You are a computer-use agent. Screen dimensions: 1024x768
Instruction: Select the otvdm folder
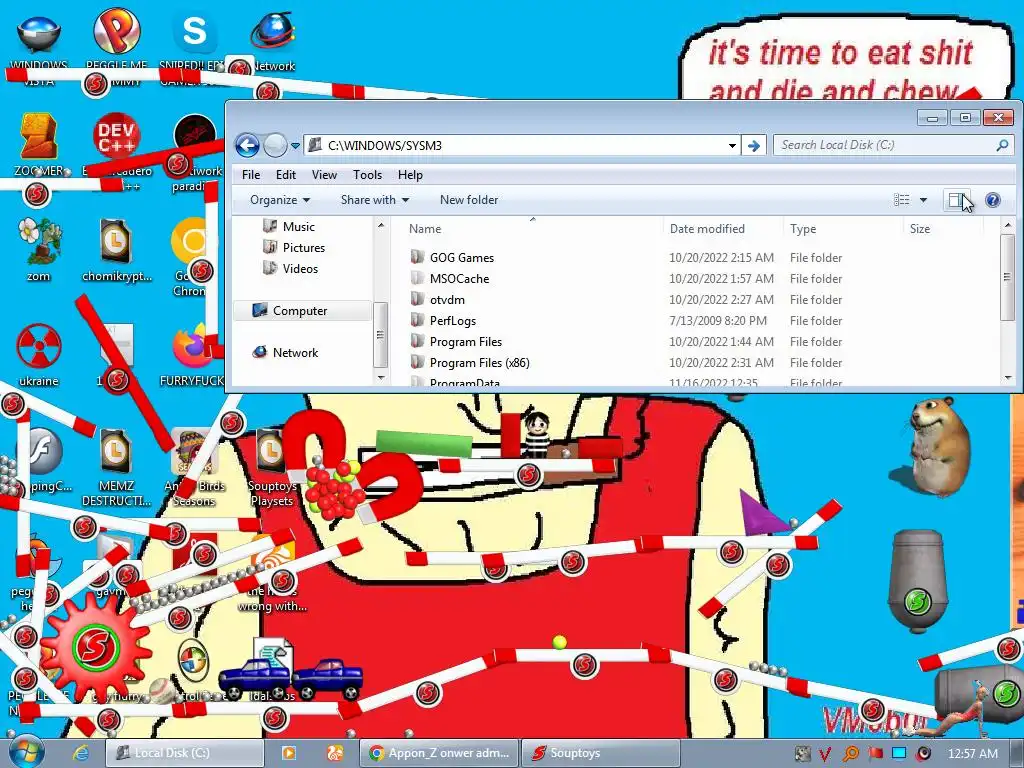(x=447, y=300)
